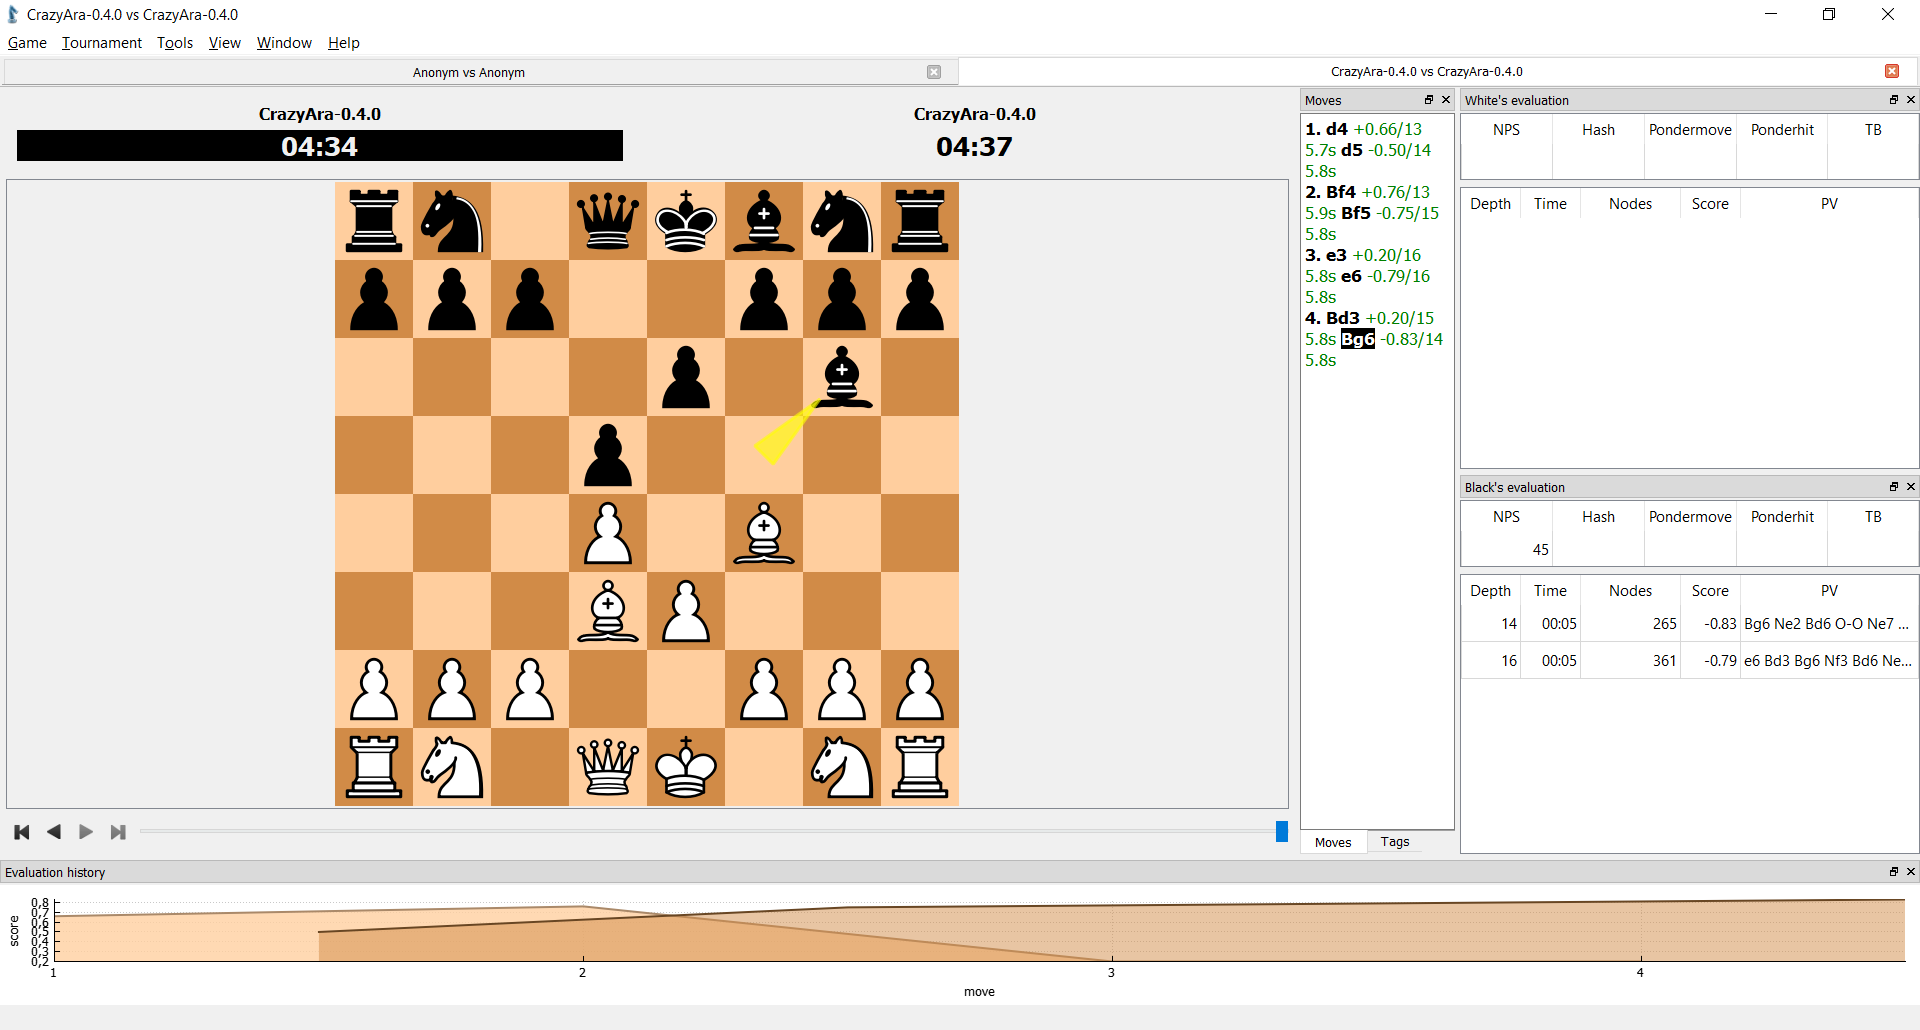The image size is (1920, 1030).
Task: Open the Game menu
Action: tap(27, 43)
